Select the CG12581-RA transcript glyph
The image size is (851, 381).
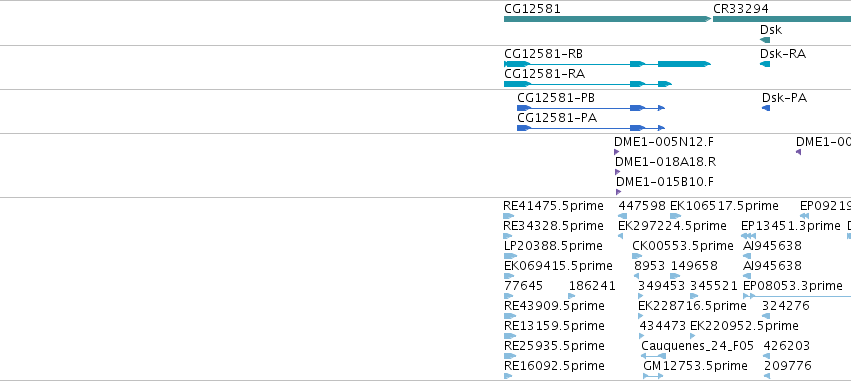click(x=588, y=84)
